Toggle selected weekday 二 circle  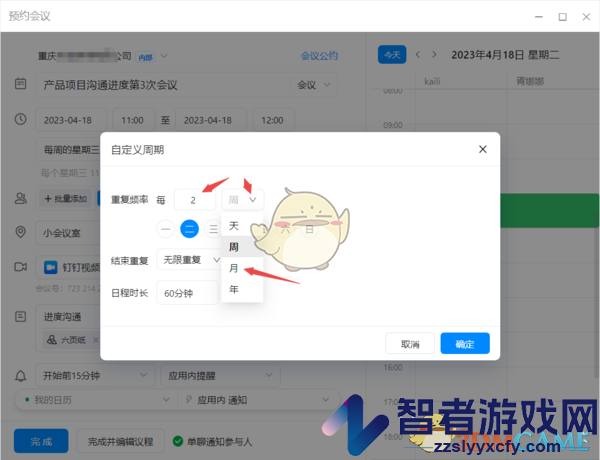[189, 229]
